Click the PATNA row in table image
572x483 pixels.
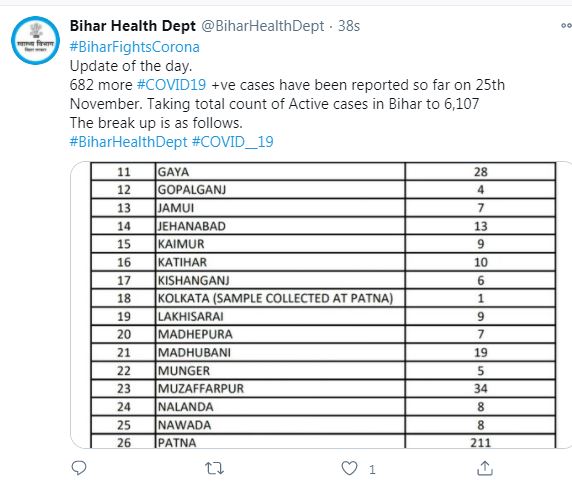(323, 442)
